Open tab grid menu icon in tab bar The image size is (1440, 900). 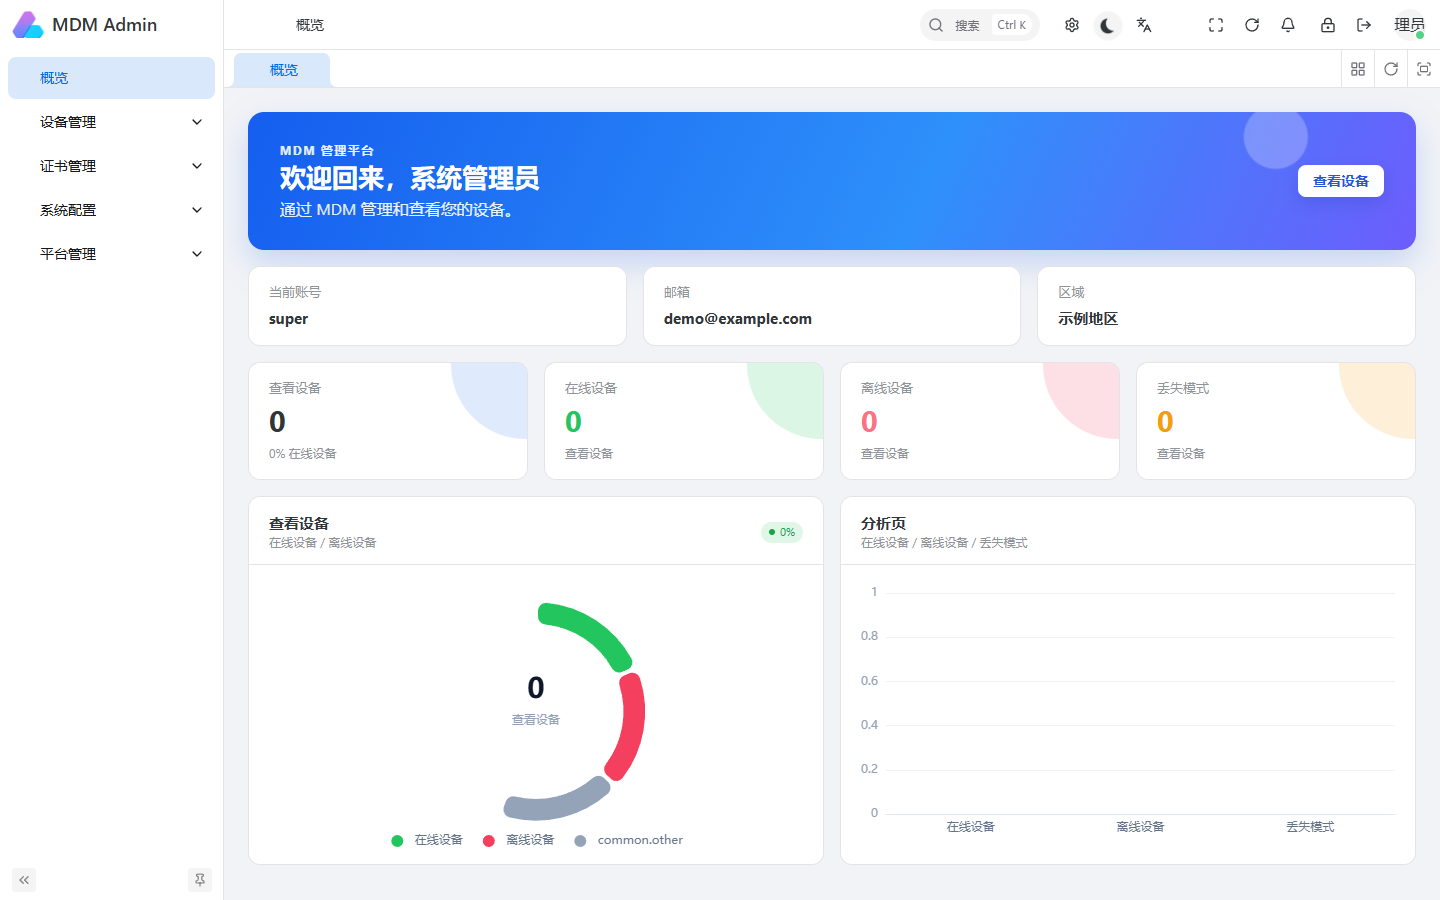[x=1358, y=69]
